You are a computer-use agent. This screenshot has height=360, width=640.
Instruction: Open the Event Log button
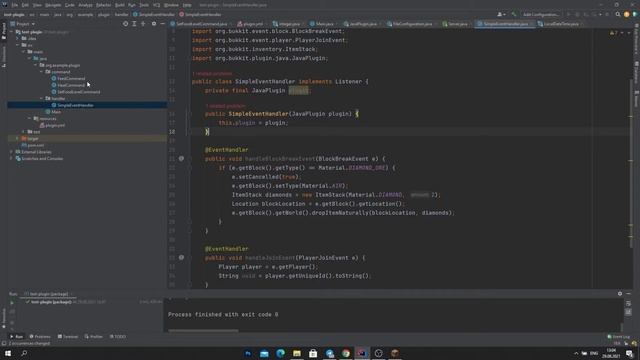point(618,337)
